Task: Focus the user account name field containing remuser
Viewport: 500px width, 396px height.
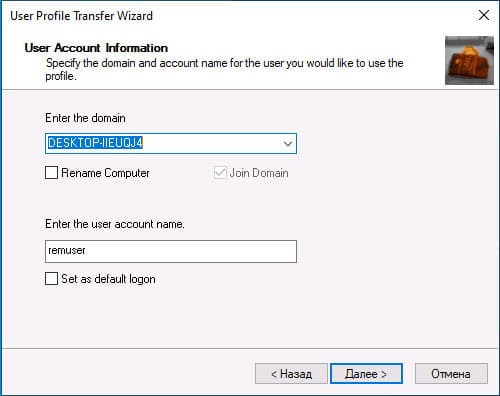Action: [x=171, y=251]
